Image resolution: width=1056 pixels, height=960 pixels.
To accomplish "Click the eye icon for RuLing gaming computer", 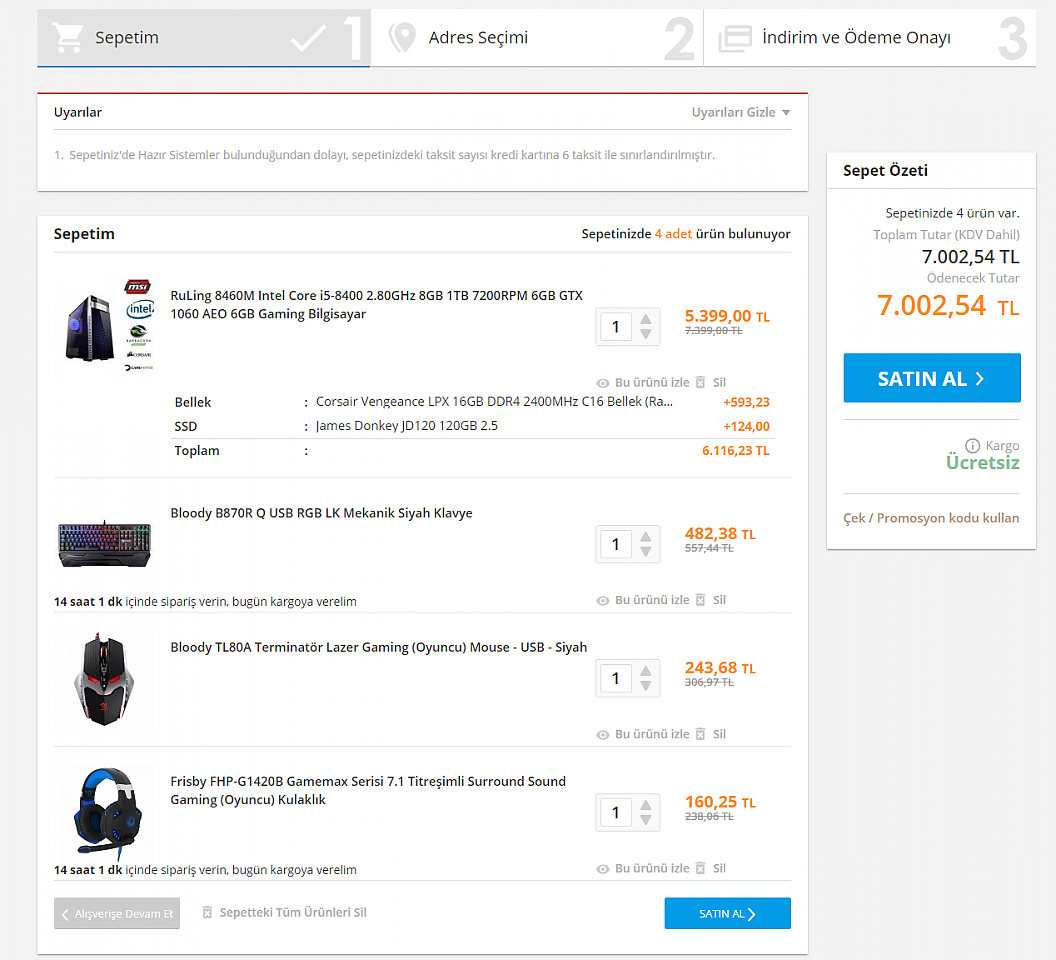I will pos(603,383).
